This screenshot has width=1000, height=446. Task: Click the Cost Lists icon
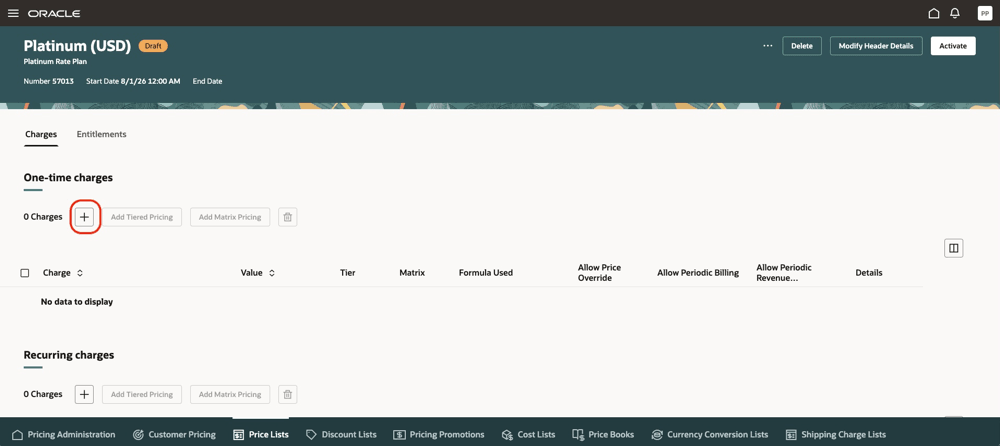coord(507,435)
